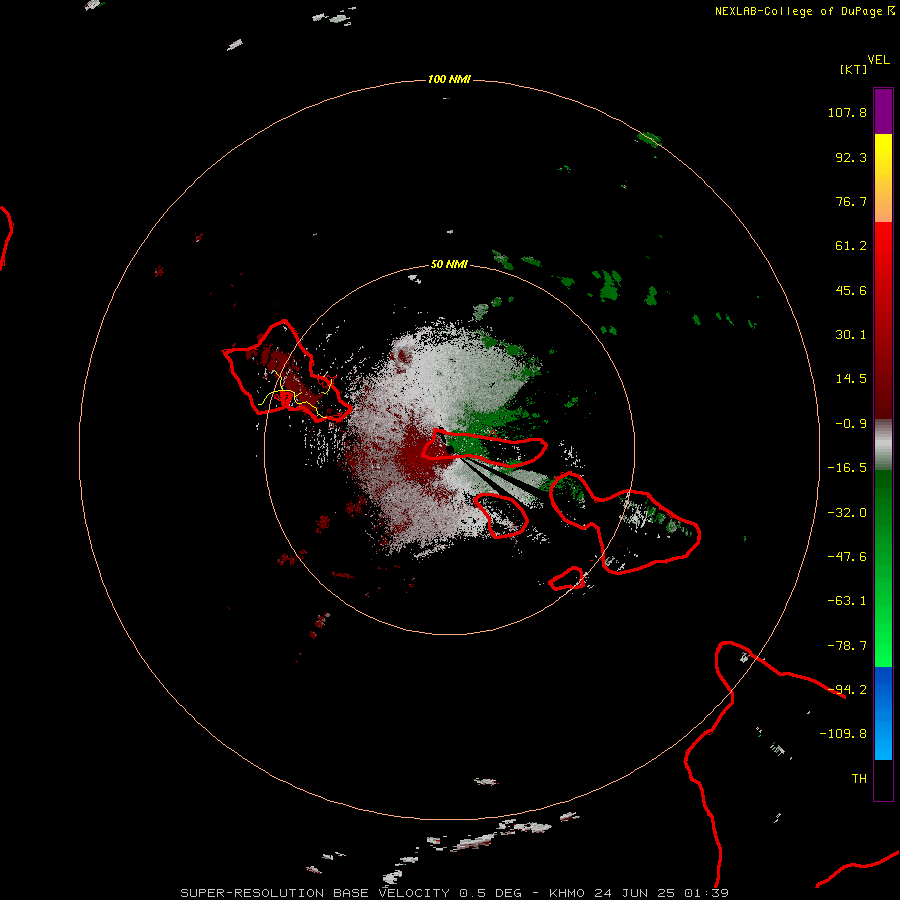Click the small circular velocity feature north of the radar
The width and height of the screenshot is (900, 900).
pyautogui.click(x=402, y=356)
